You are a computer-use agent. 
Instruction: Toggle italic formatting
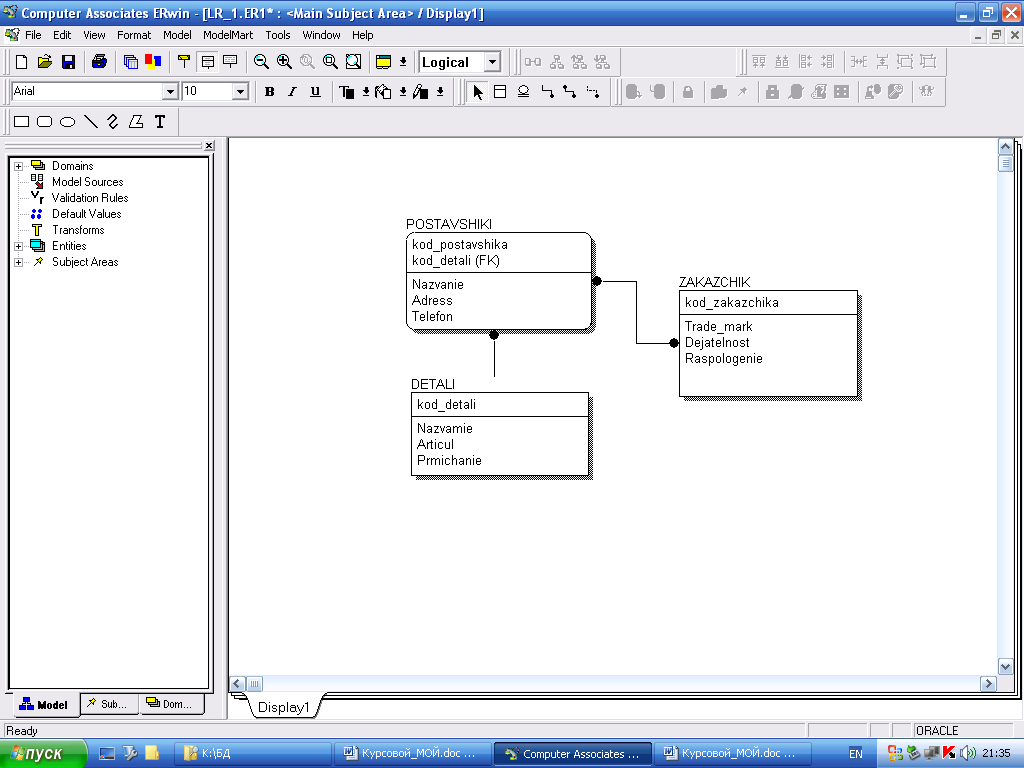292,92
